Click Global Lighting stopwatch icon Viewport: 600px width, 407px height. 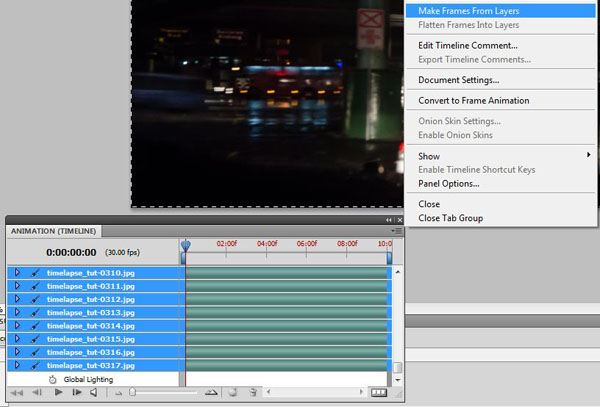[52, 379]
